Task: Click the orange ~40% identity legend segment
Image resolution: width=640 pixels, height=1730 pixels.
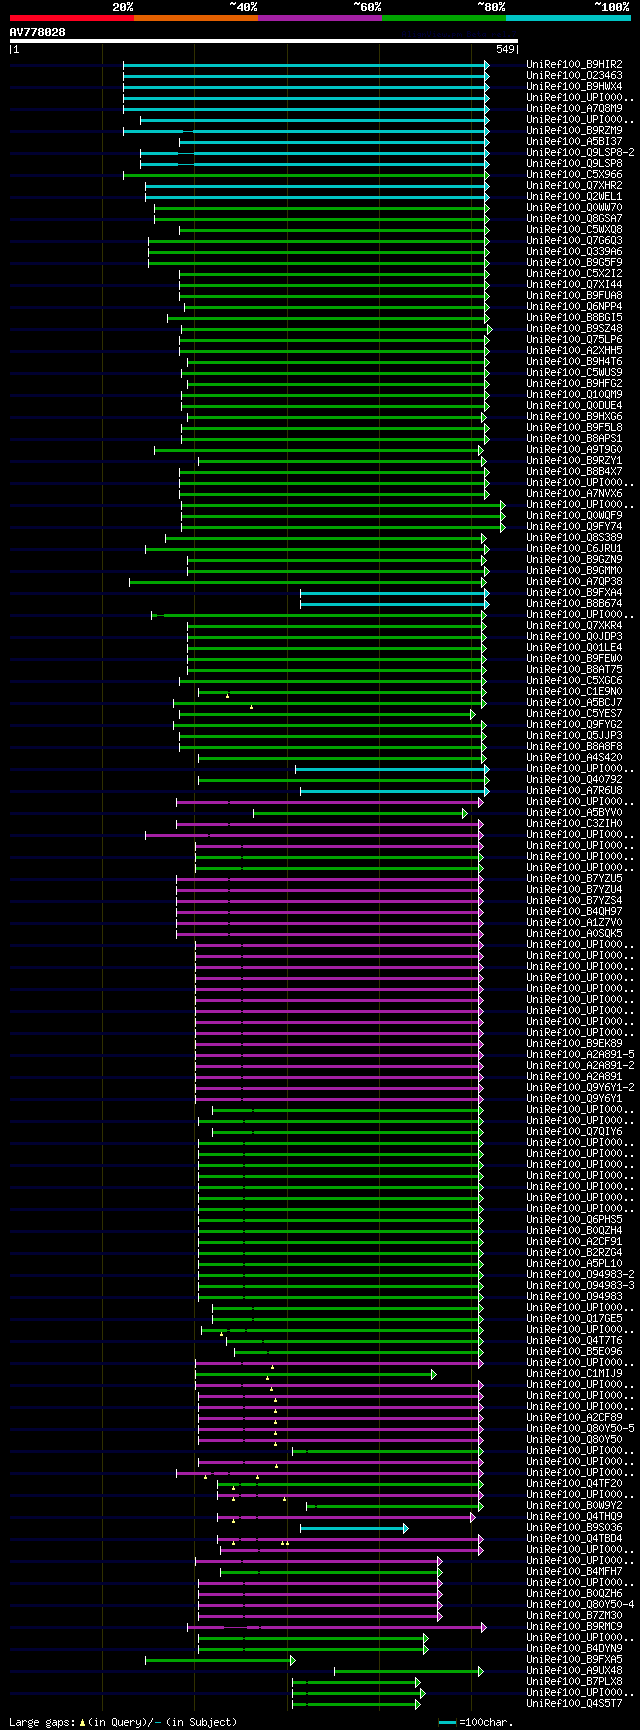Action: 195,18
